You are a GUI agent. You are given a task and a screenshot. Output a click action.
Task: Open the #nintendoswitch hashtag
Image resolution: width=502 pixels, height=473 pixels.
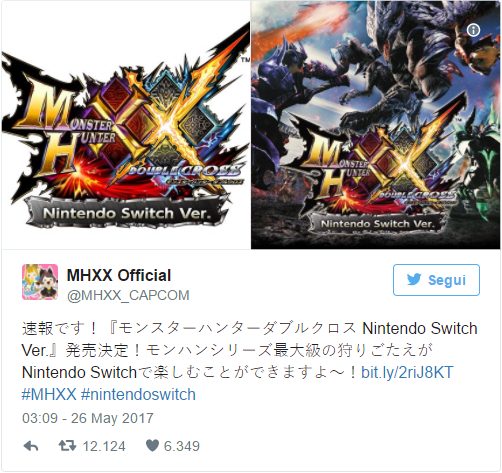[138, 394]
